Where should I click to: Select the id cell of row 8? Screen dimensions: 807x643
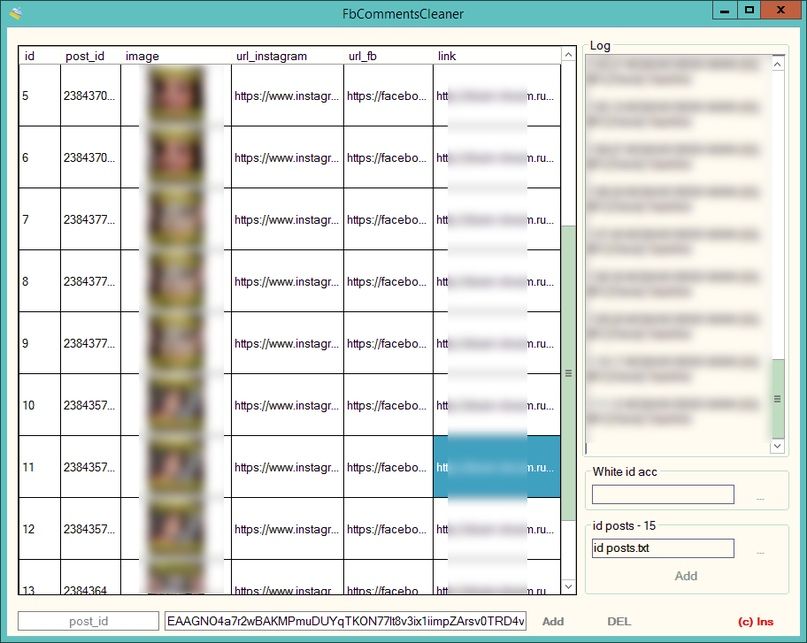(x=40, y=281)
